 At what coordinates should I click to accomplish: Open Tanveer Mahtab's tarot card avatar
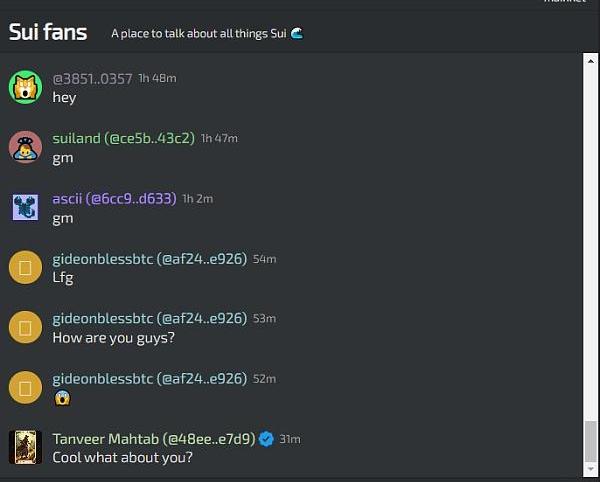click(25, 447)
